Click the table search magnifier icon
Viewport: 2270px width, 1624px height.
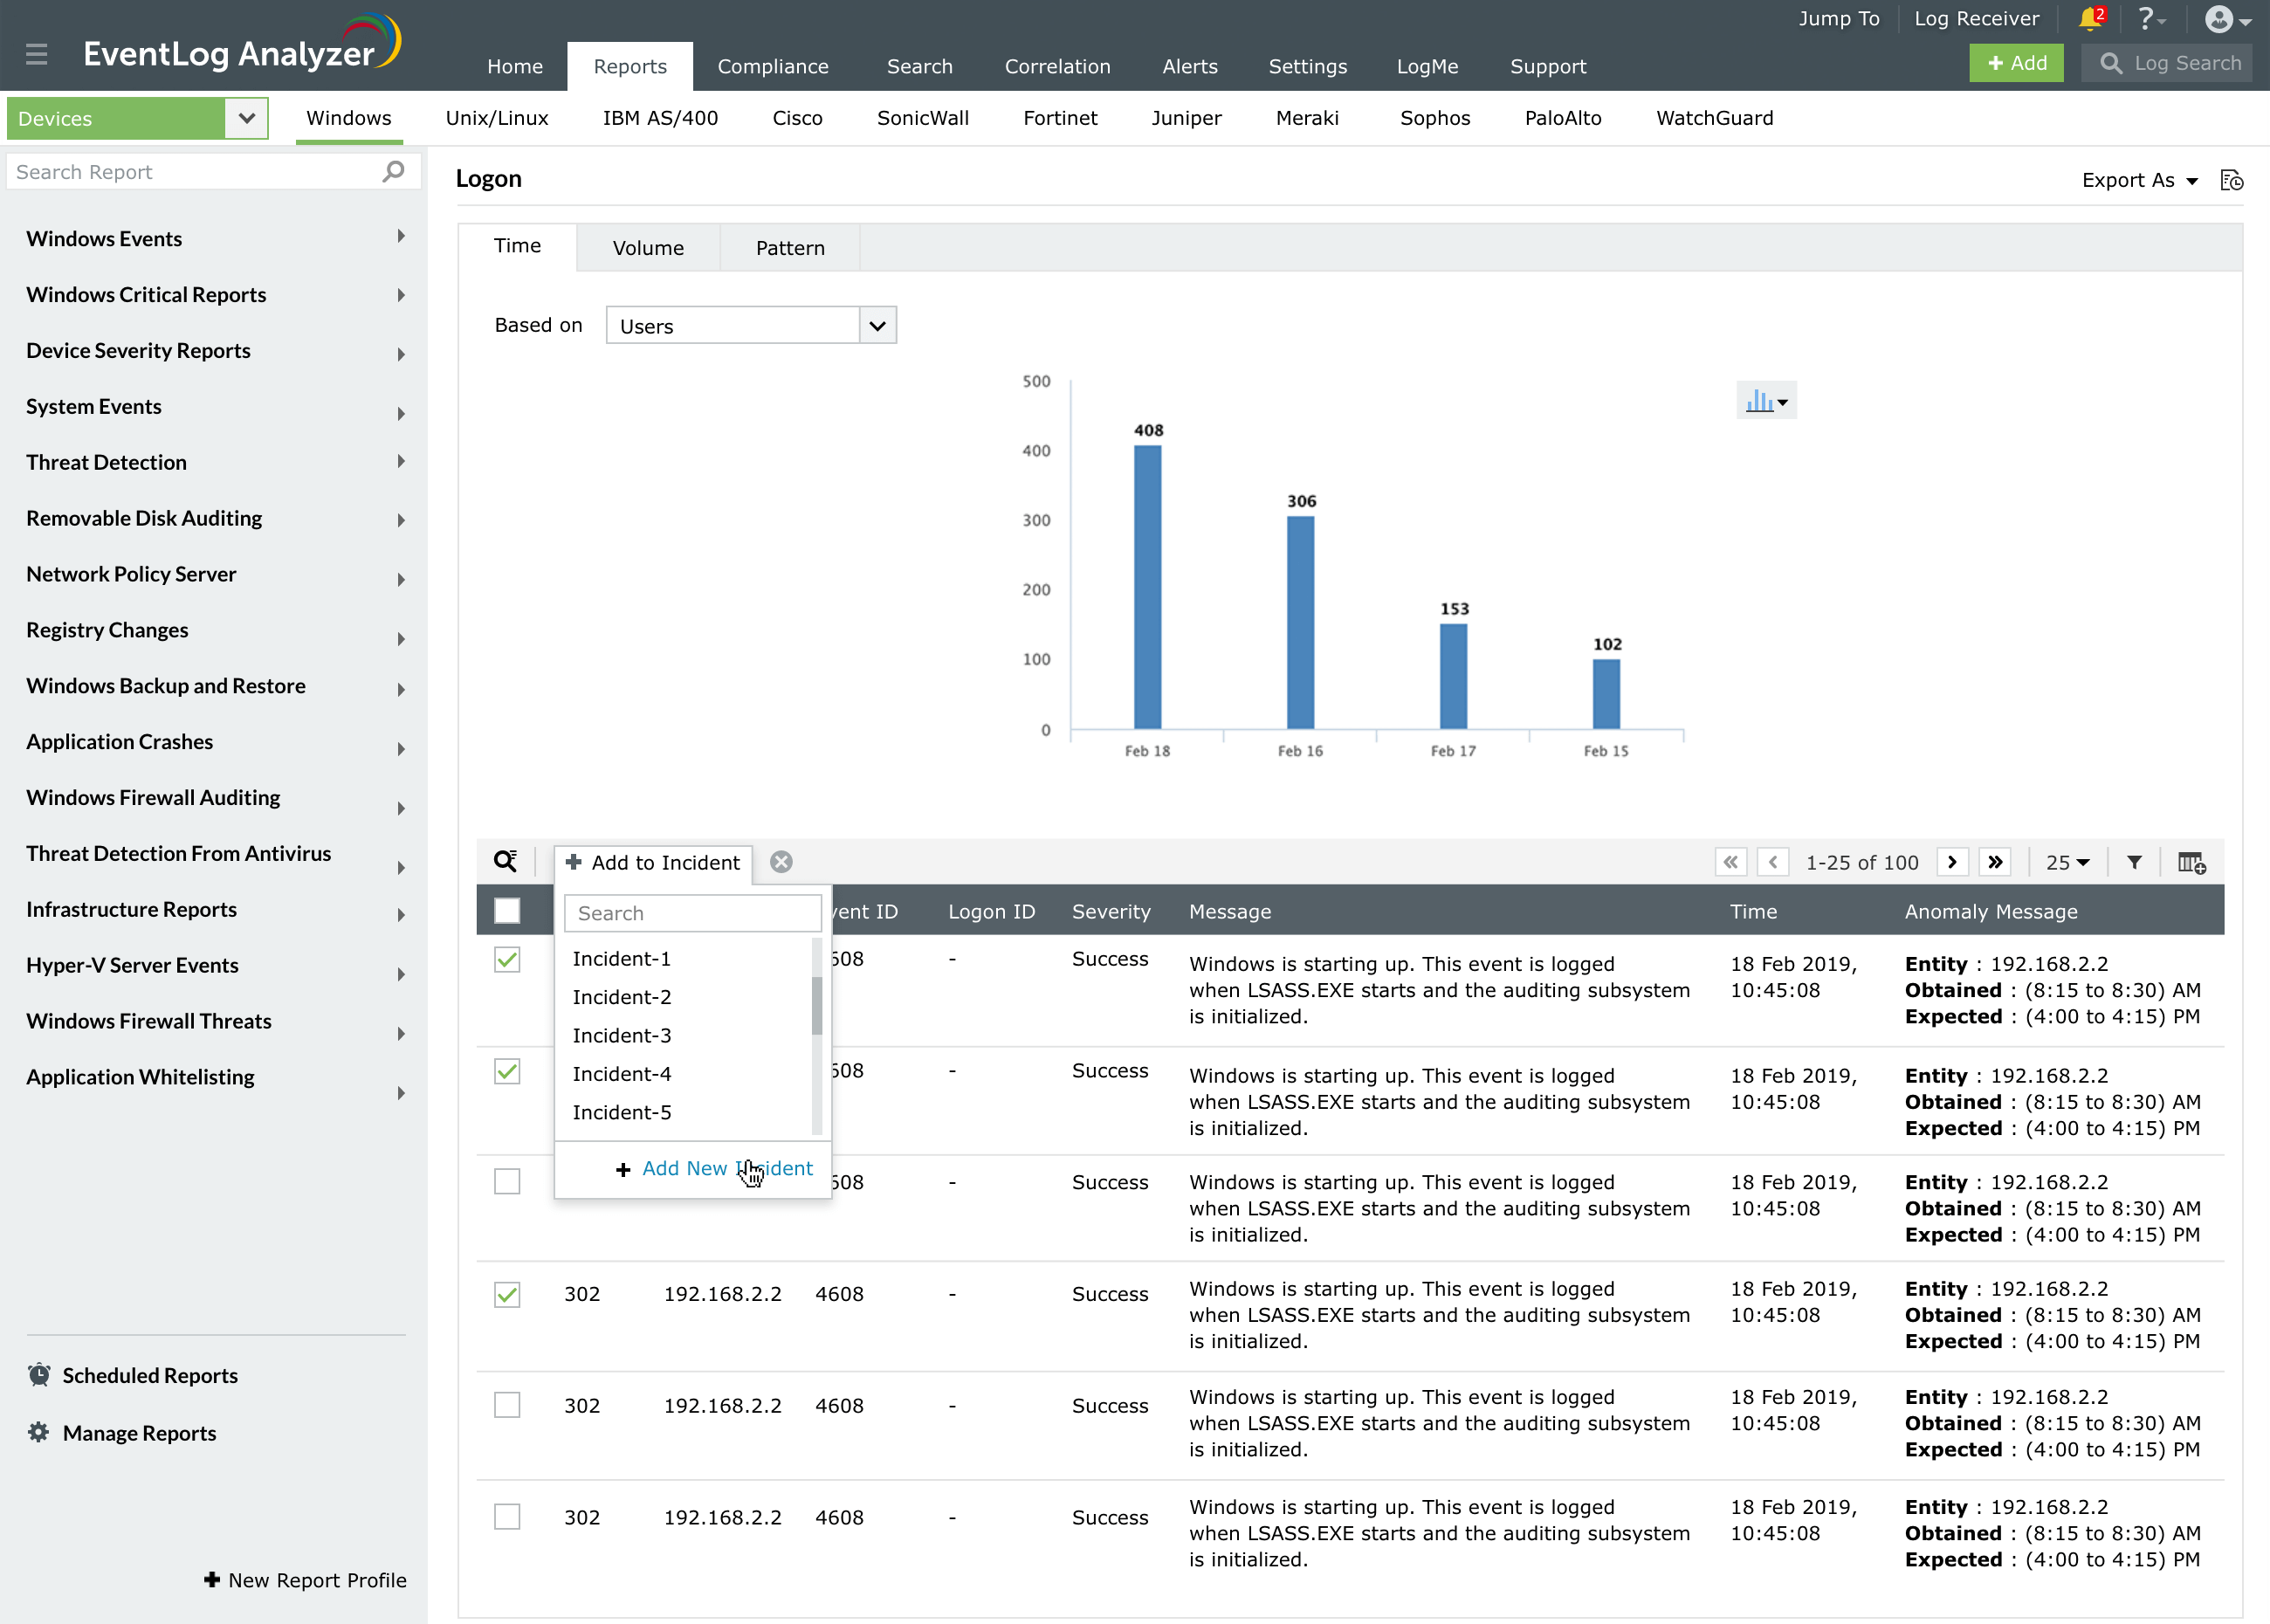point(506,861)
